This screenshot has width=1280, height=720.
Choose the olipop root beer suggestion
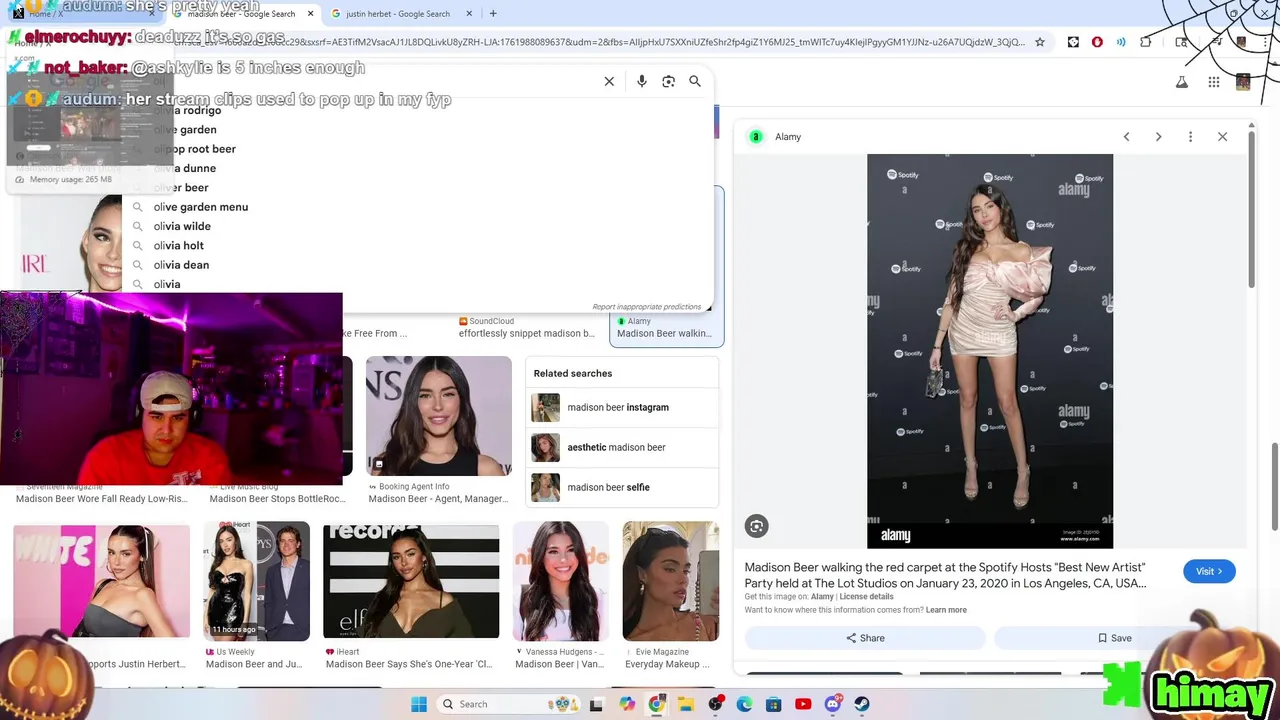pyautogui.click(x=418, y=149)
